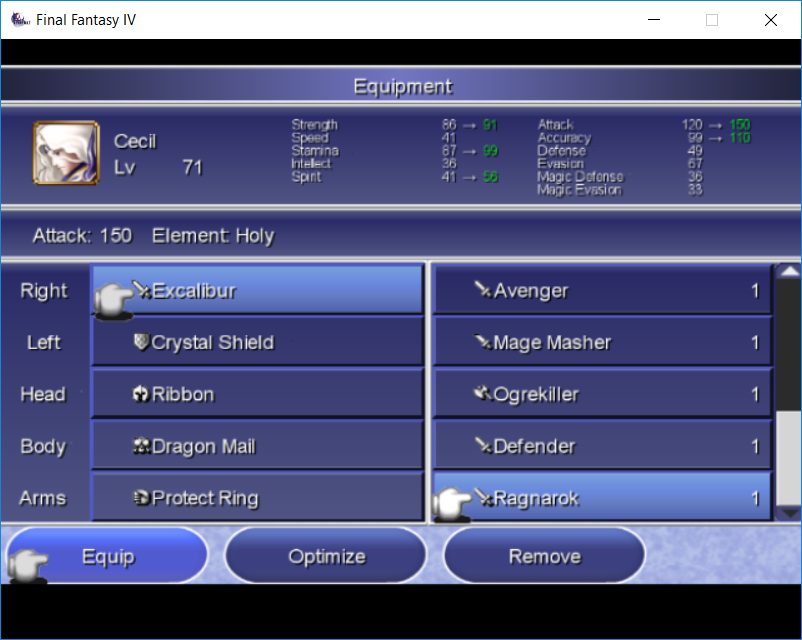Click the Equipment title header
Viewport: 802px width, 640px height.
[x=403, y=86]
